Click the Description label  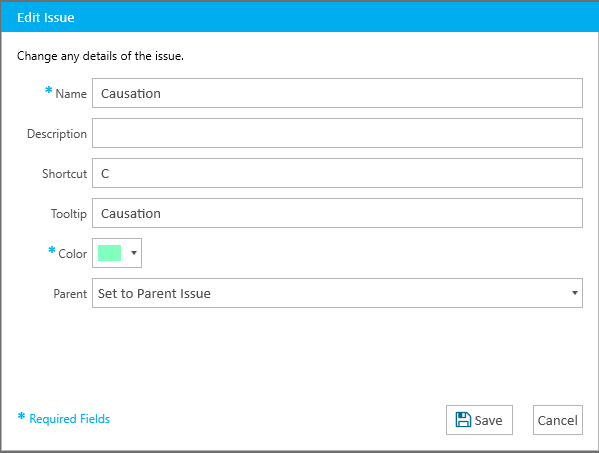click(57, 134)
